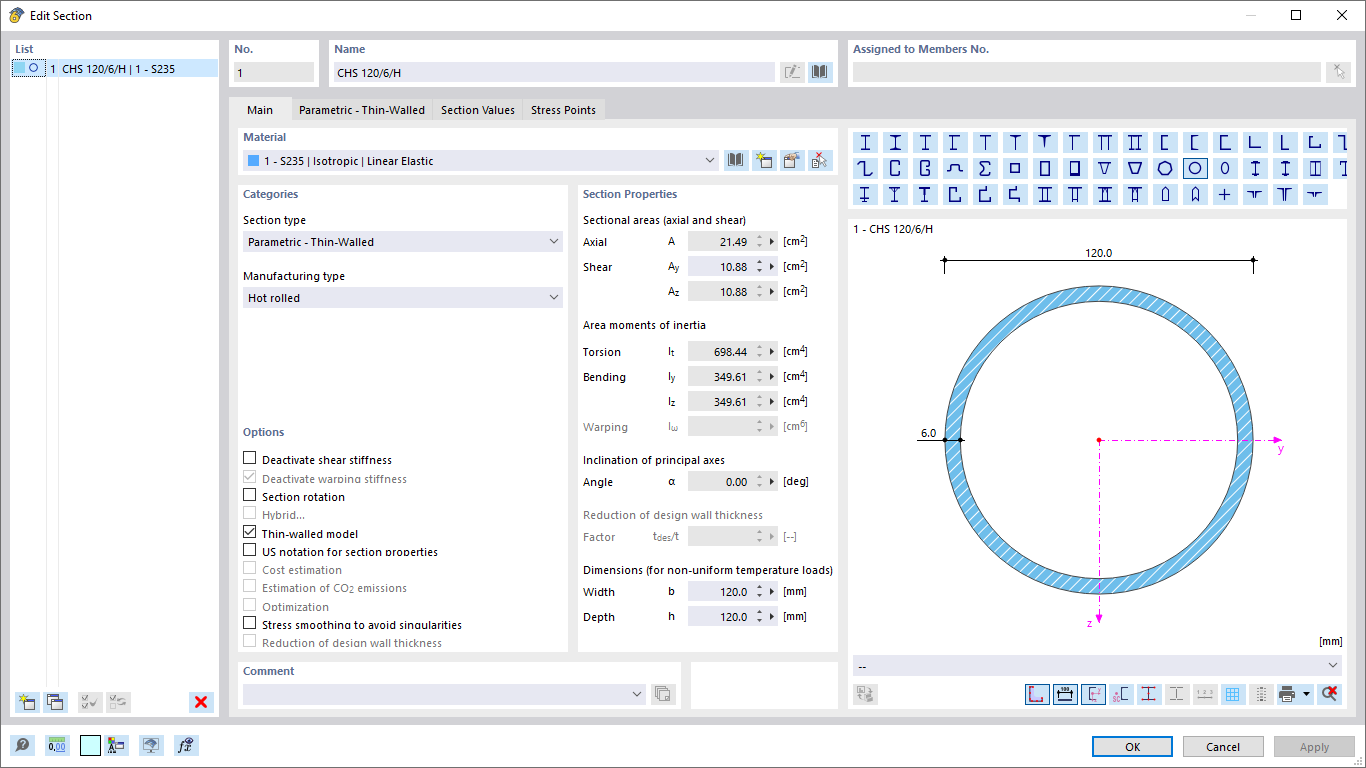Toggle principal axes y-z display icon
The height and width of the screenshot is (768, 1366).
coord(1093,694)
